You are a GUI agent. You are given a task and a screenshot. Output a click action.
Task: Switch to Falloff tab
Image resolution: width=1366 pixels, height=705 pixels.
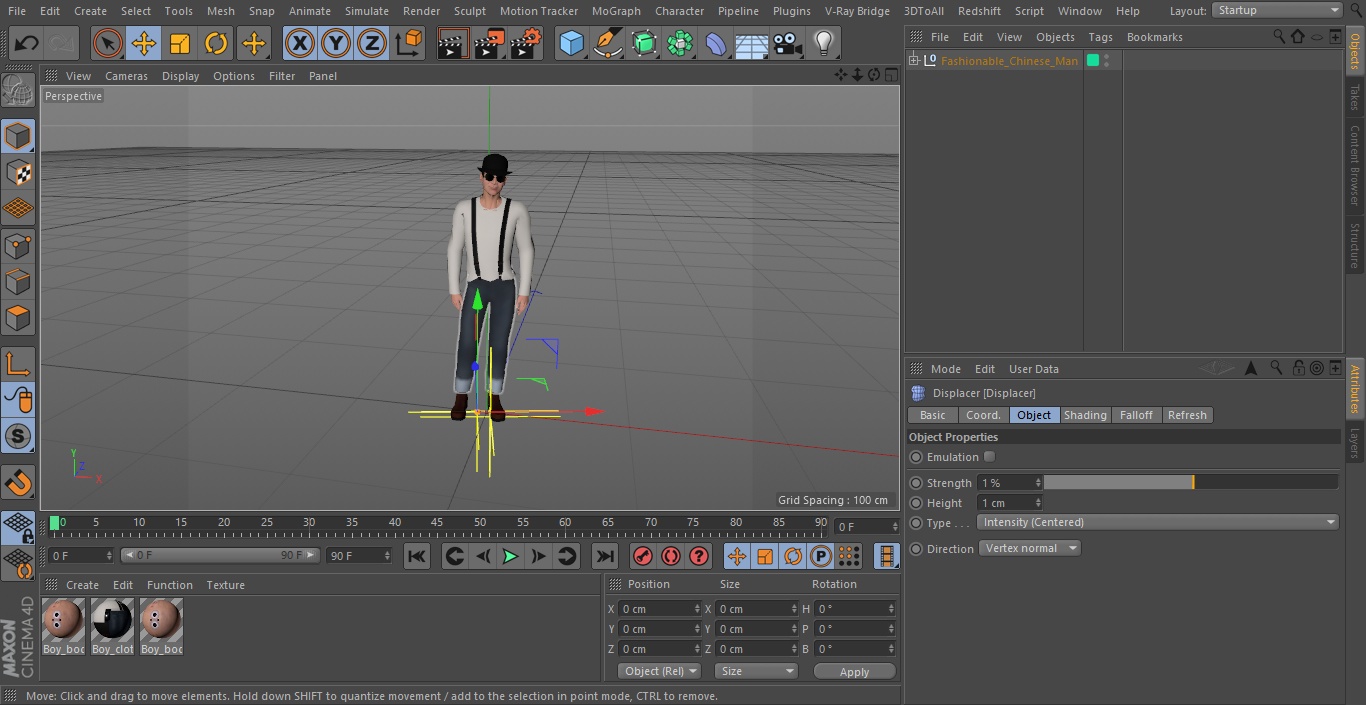click(x=1136, y=415)
